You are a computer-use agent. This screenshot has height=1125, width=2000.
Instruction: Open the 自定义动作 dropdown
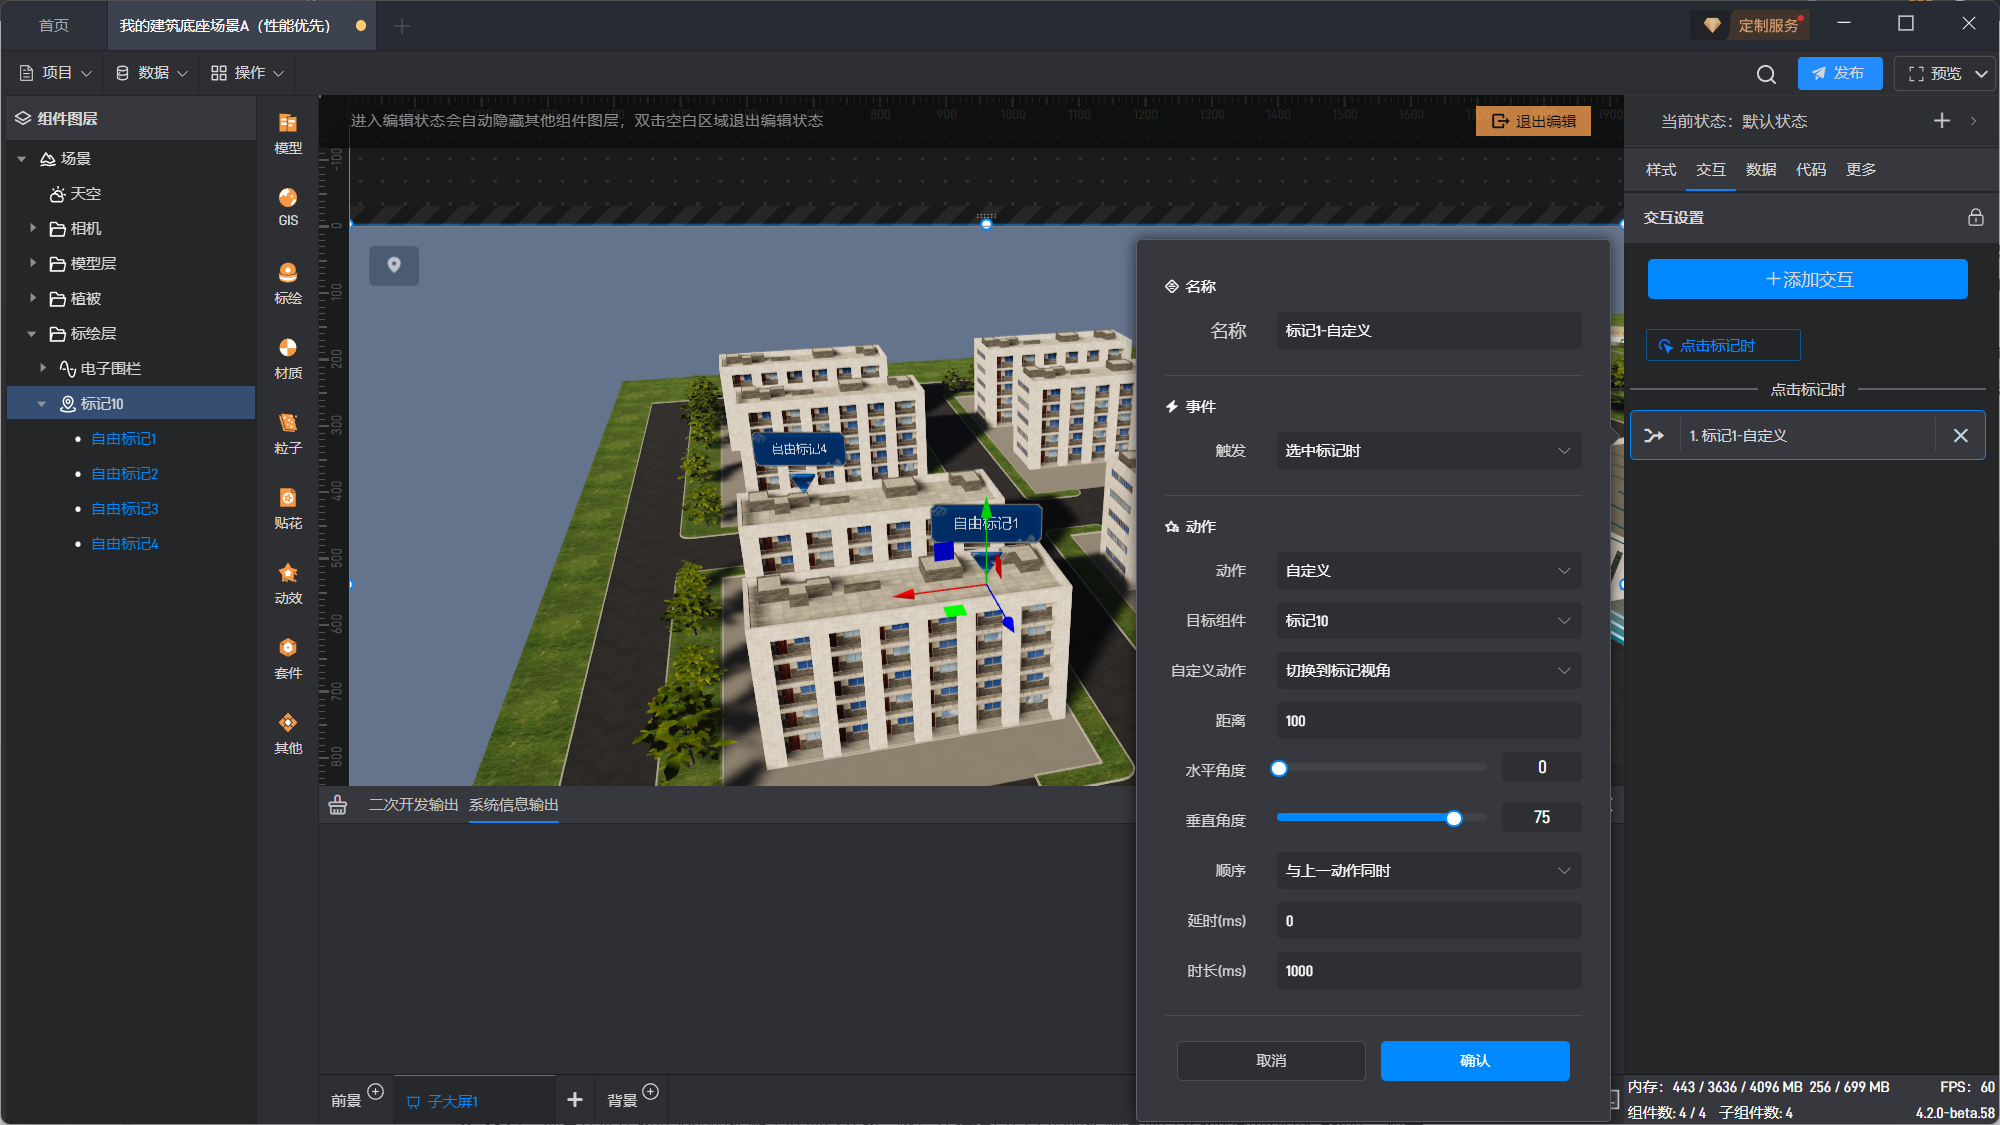point(1428,671)
